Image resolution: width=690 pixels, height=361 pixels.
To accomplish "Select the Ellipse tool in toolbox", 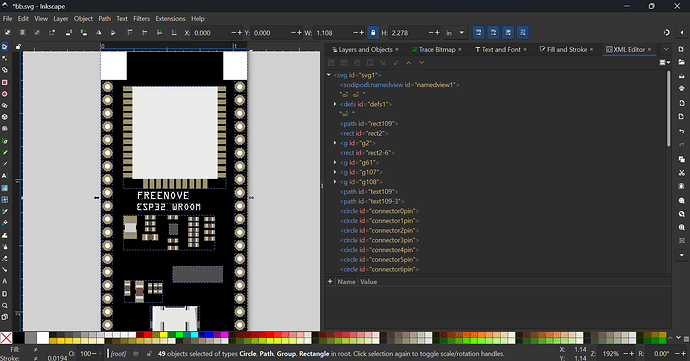I will pyautogui.click(x=5, y=94).
